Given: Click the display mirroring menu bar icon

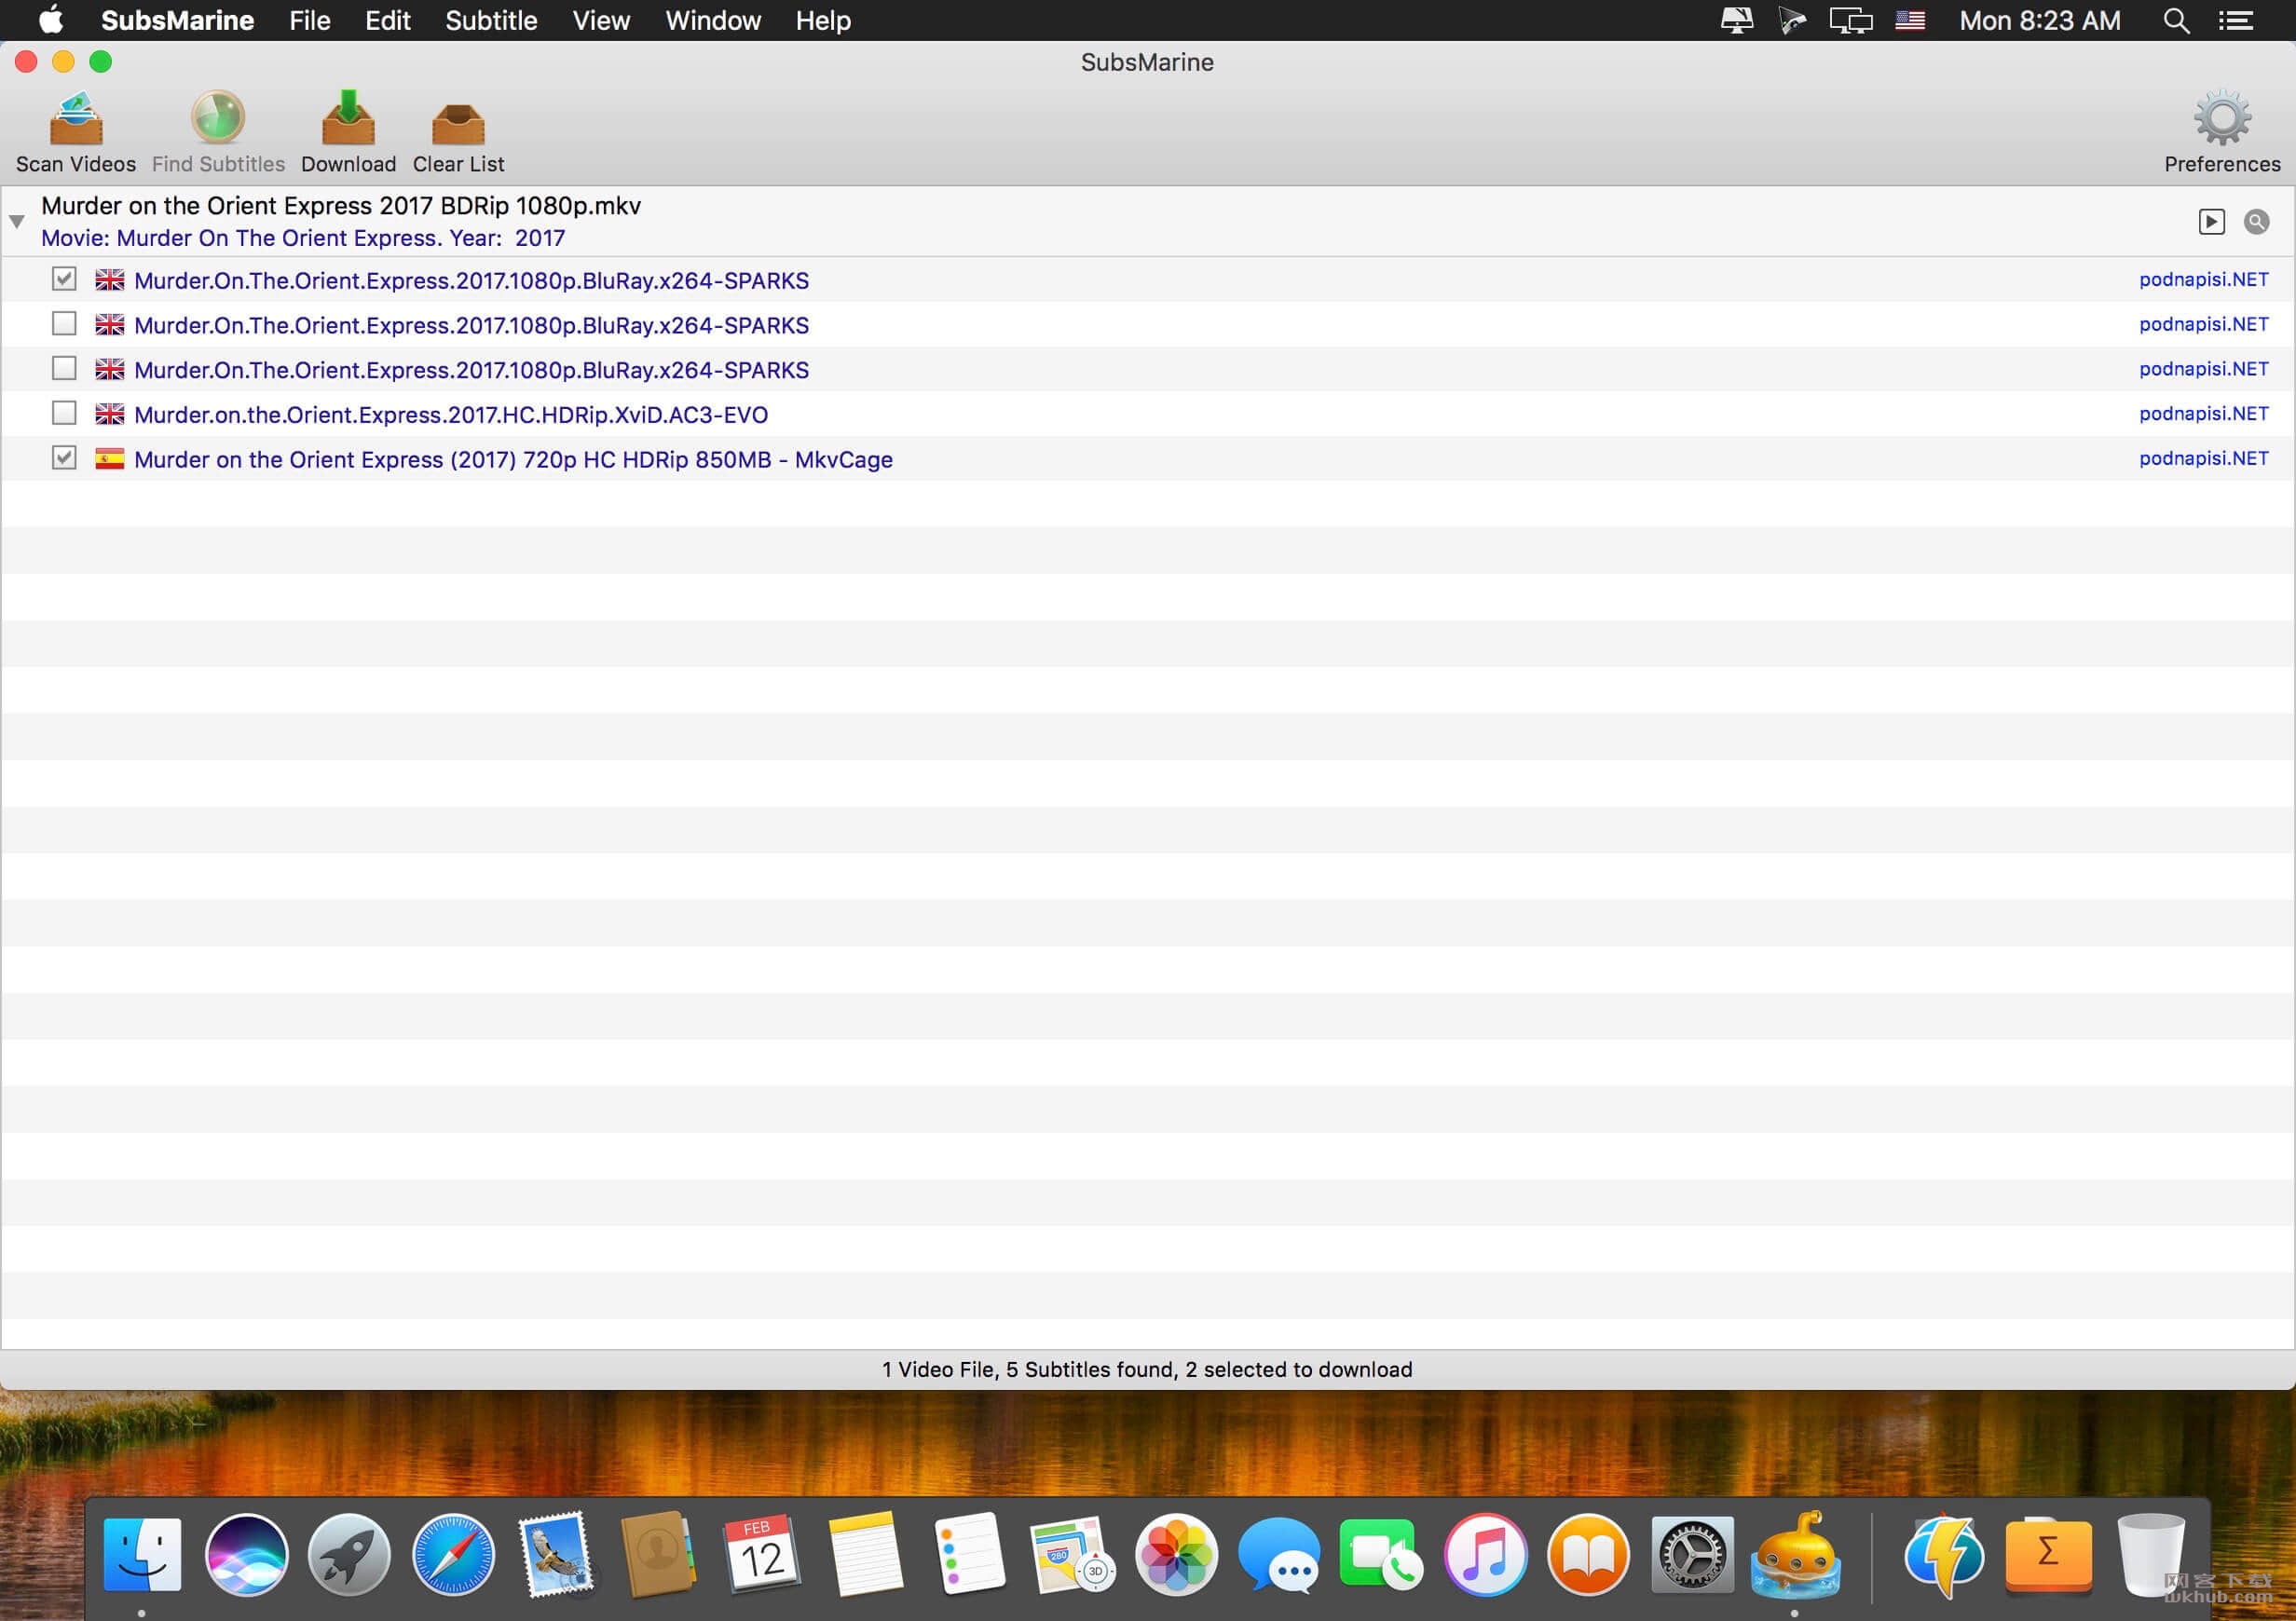Looking at the screenshot, I should (x=1851, y=20).
